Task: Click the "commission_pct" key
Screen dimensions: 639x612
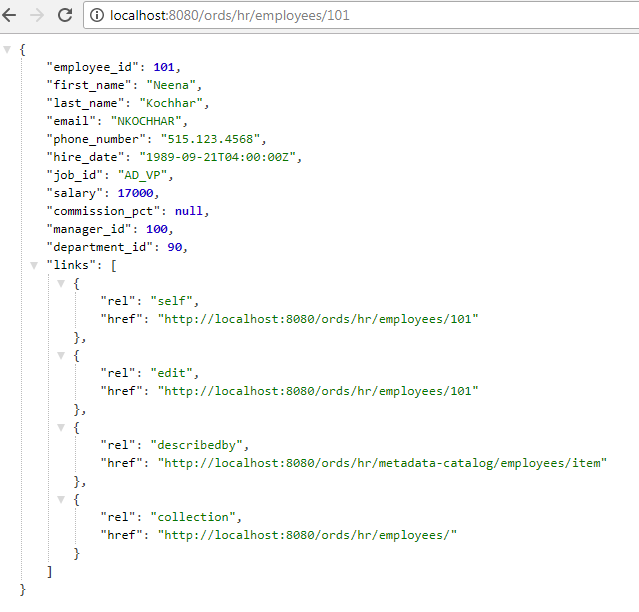Action: click(x=104, y=211)
